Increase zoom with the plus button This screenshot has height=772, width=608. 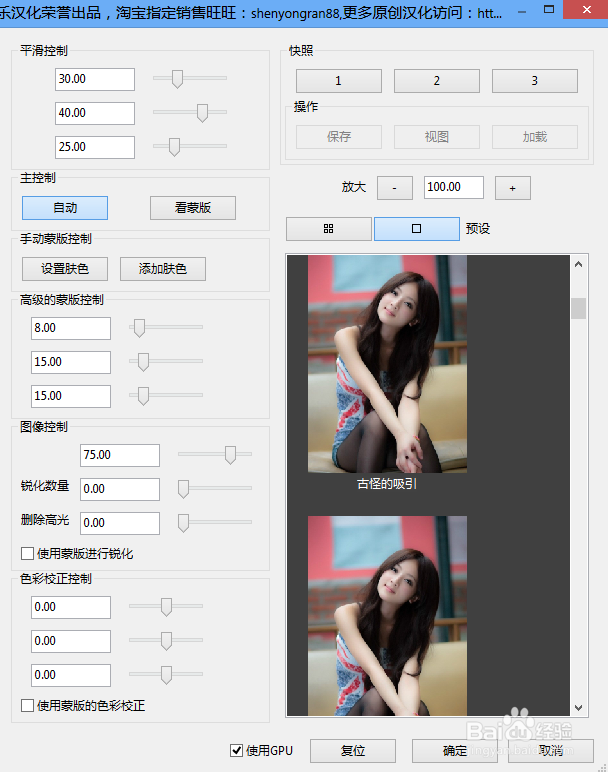pyautogui.click(x=512, y=188)
